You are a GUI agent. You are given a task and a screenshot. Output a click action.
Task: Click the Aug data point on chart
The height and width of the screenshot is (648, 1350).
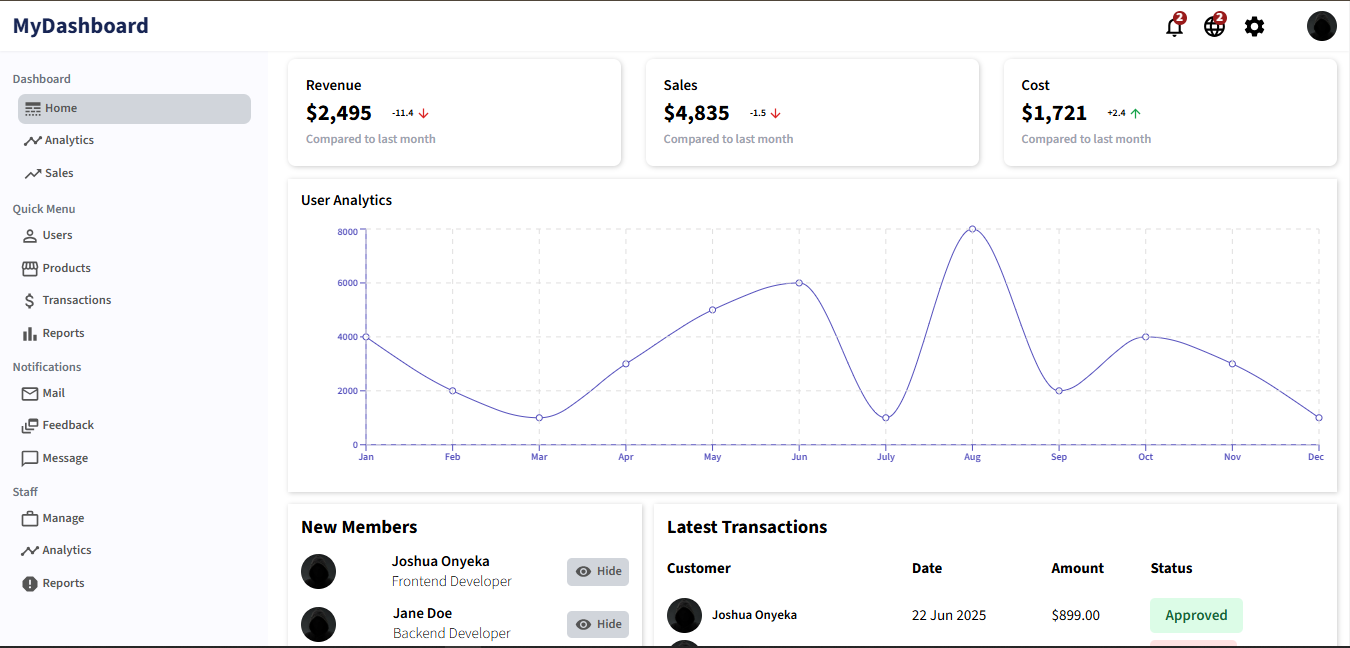[972, 229]
